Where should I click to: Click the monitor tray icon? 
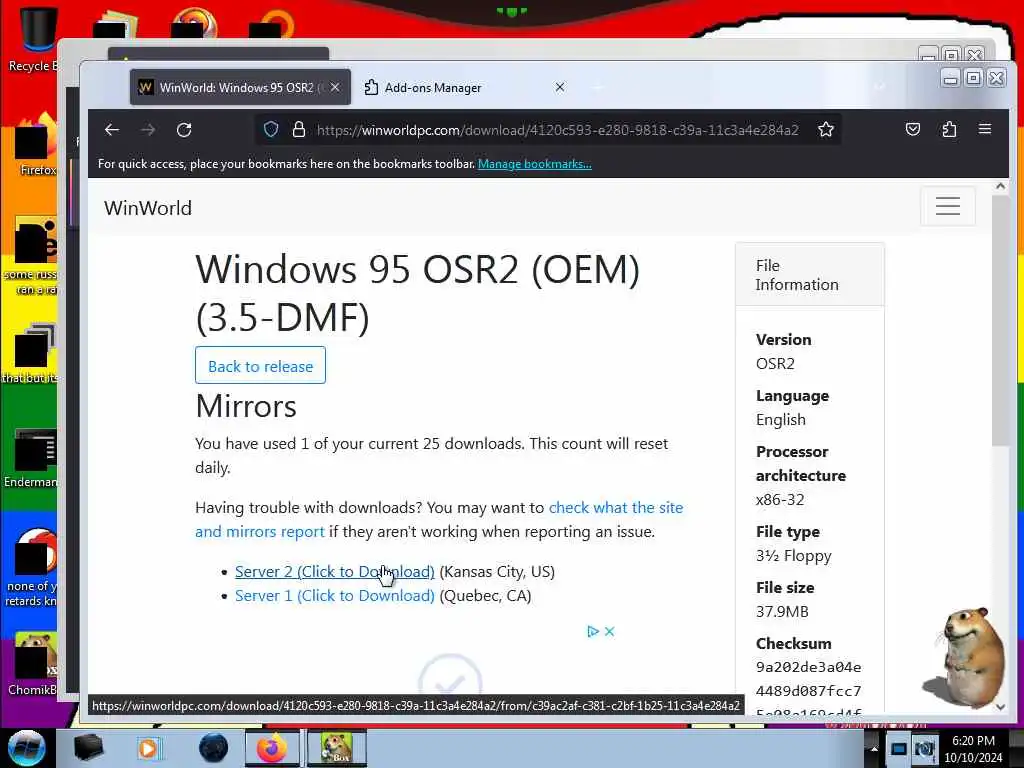pos(899,748)
